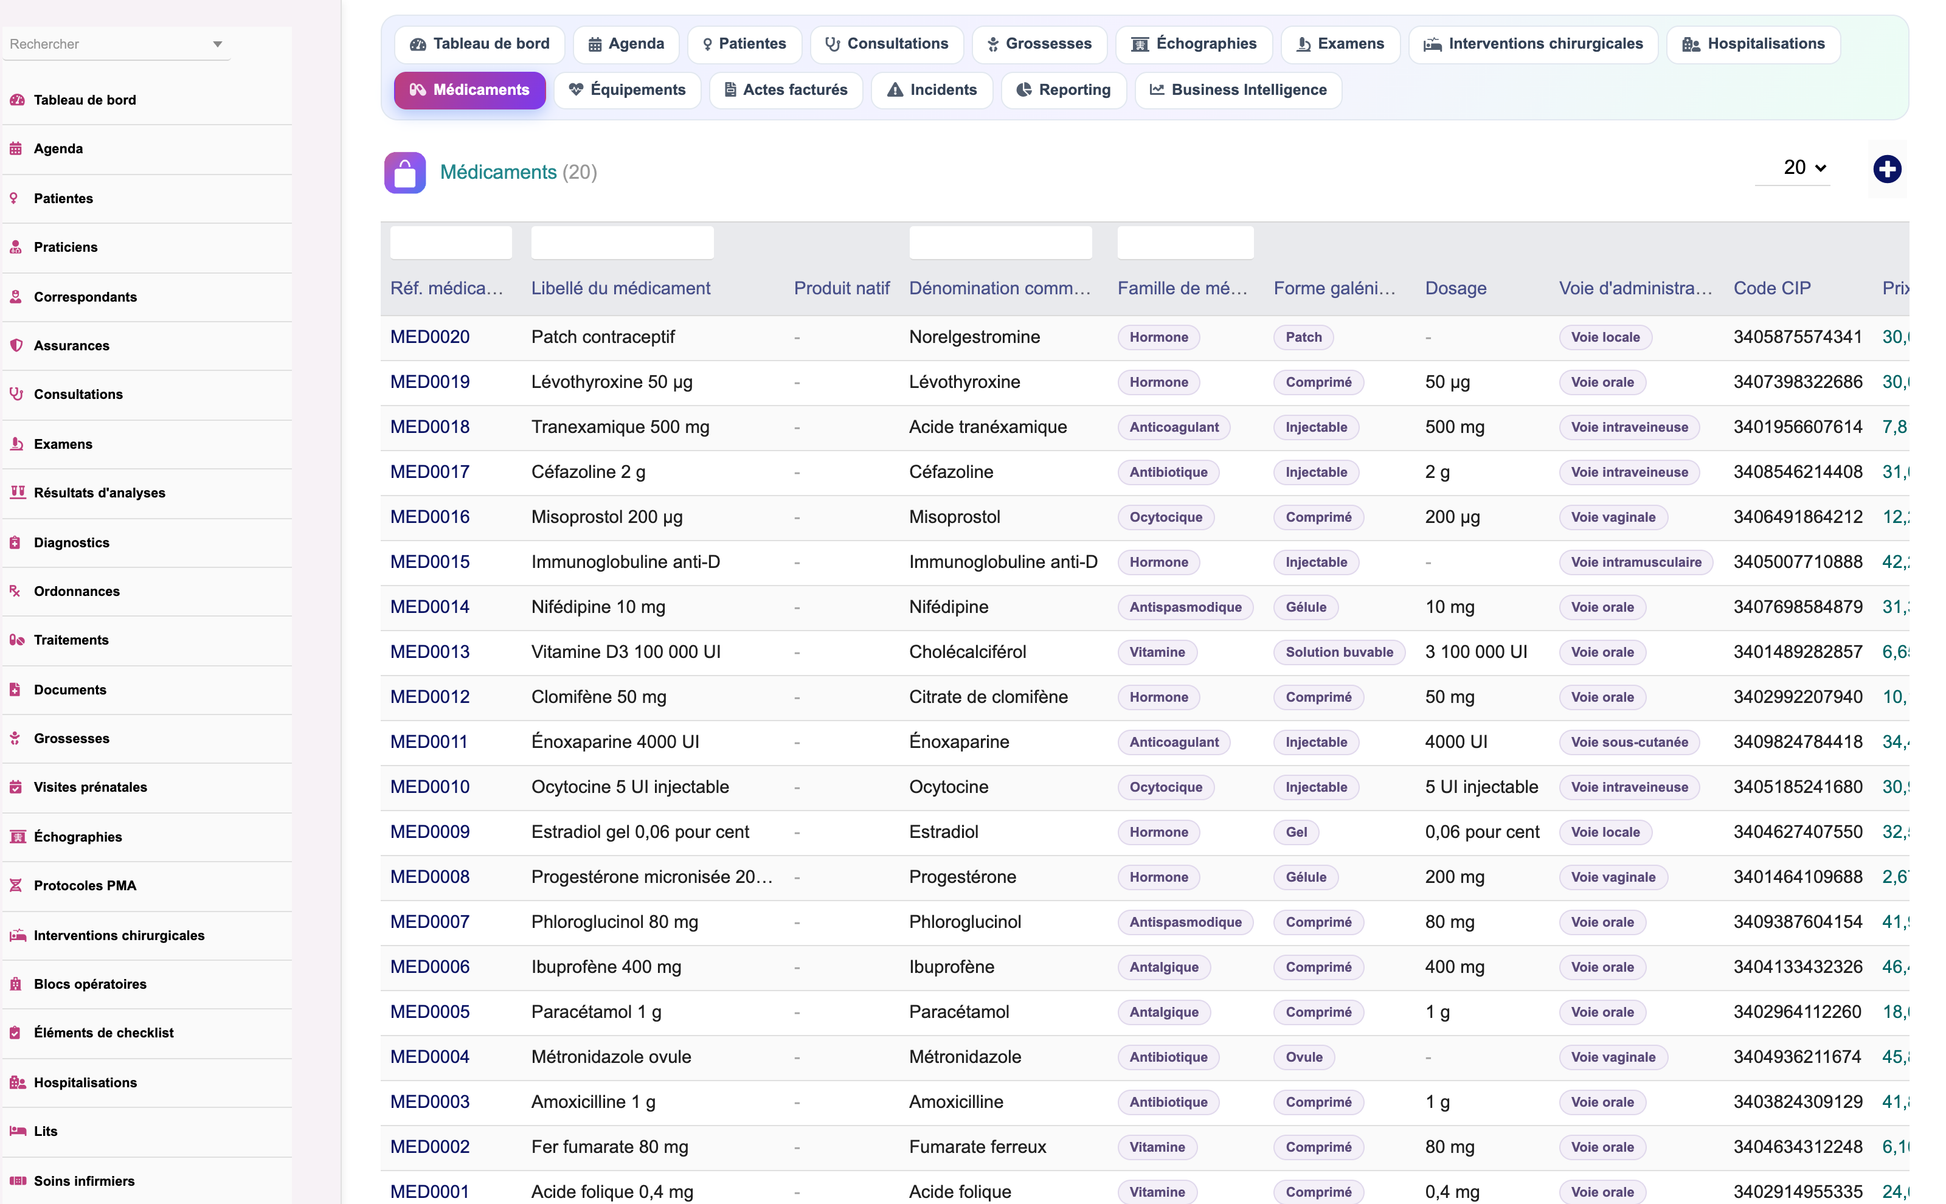
Task: Click Acide tranéxamique cell
Action: [x=988, y=427]
